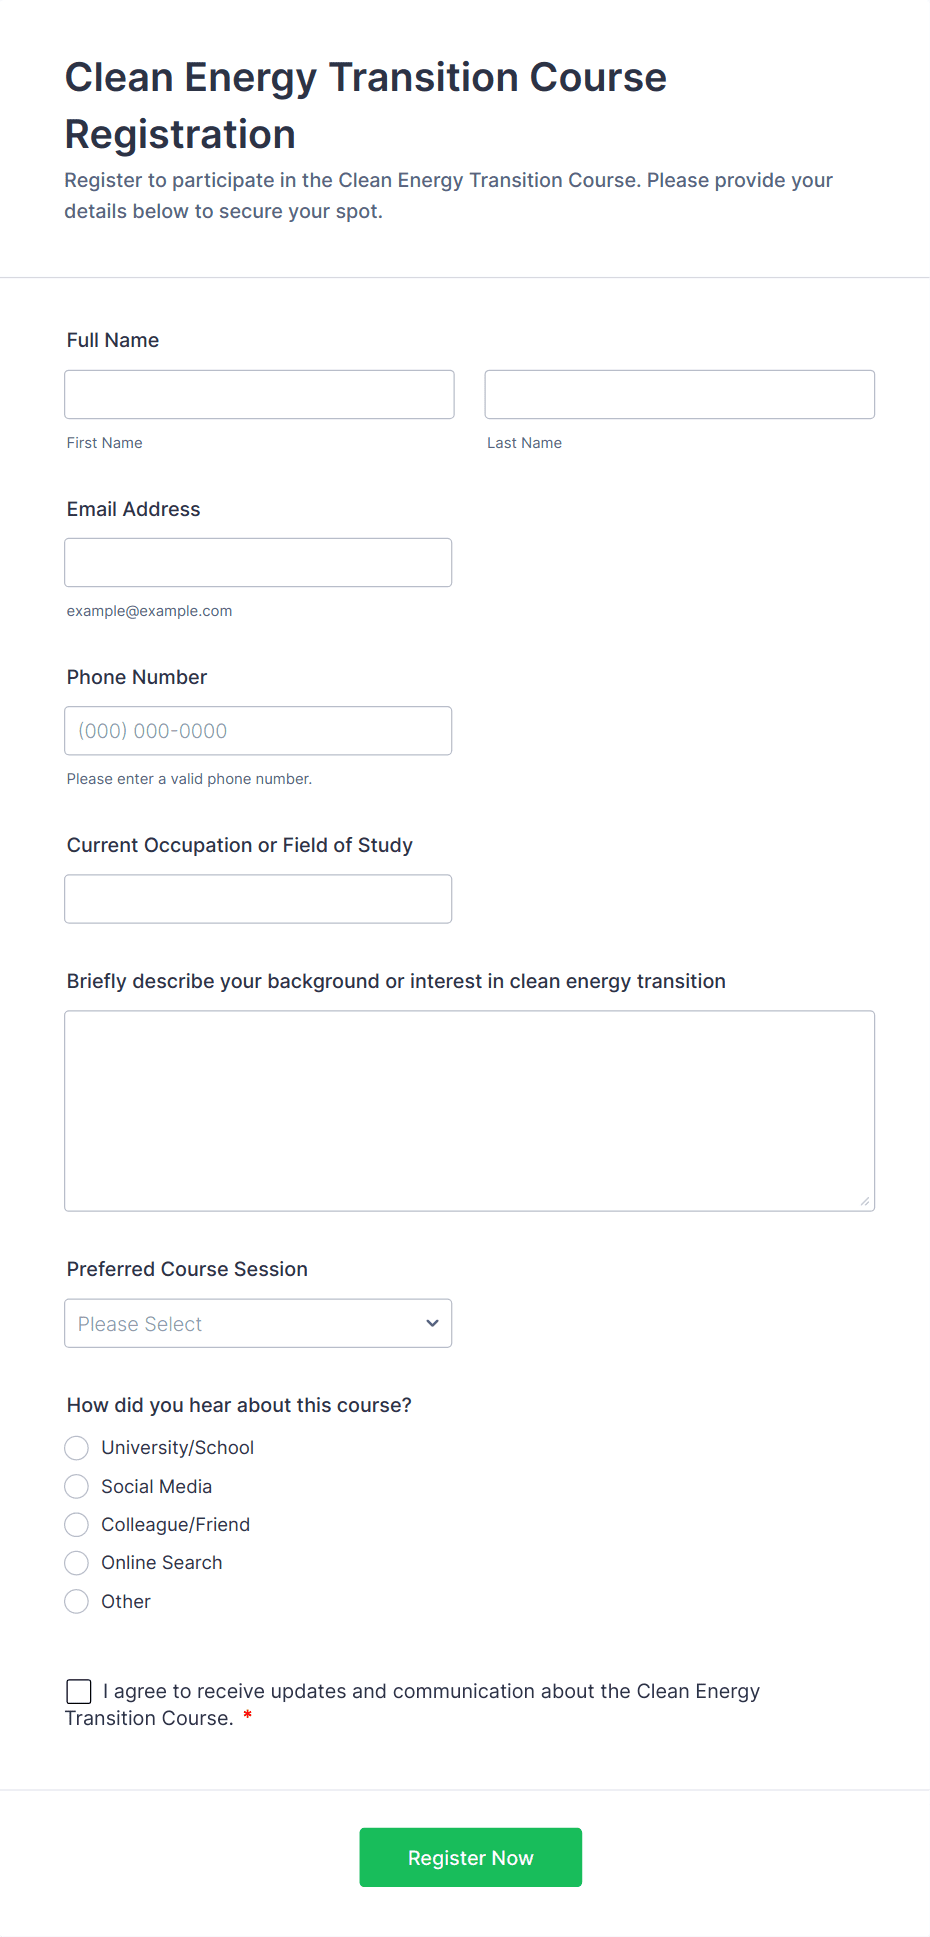Click the First Name input field

click(x=259, y=395)
